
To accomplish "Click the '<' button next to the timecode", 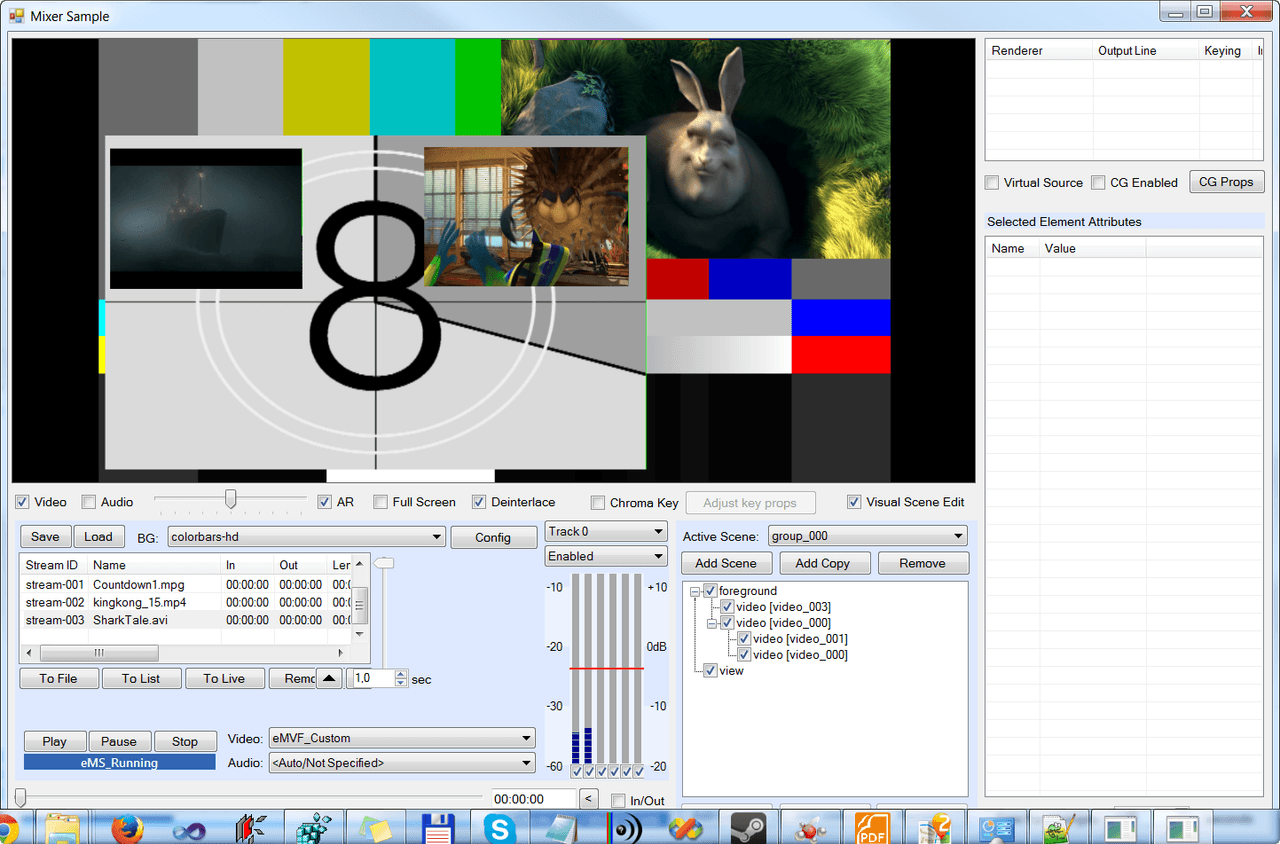I will coord(588,798).
